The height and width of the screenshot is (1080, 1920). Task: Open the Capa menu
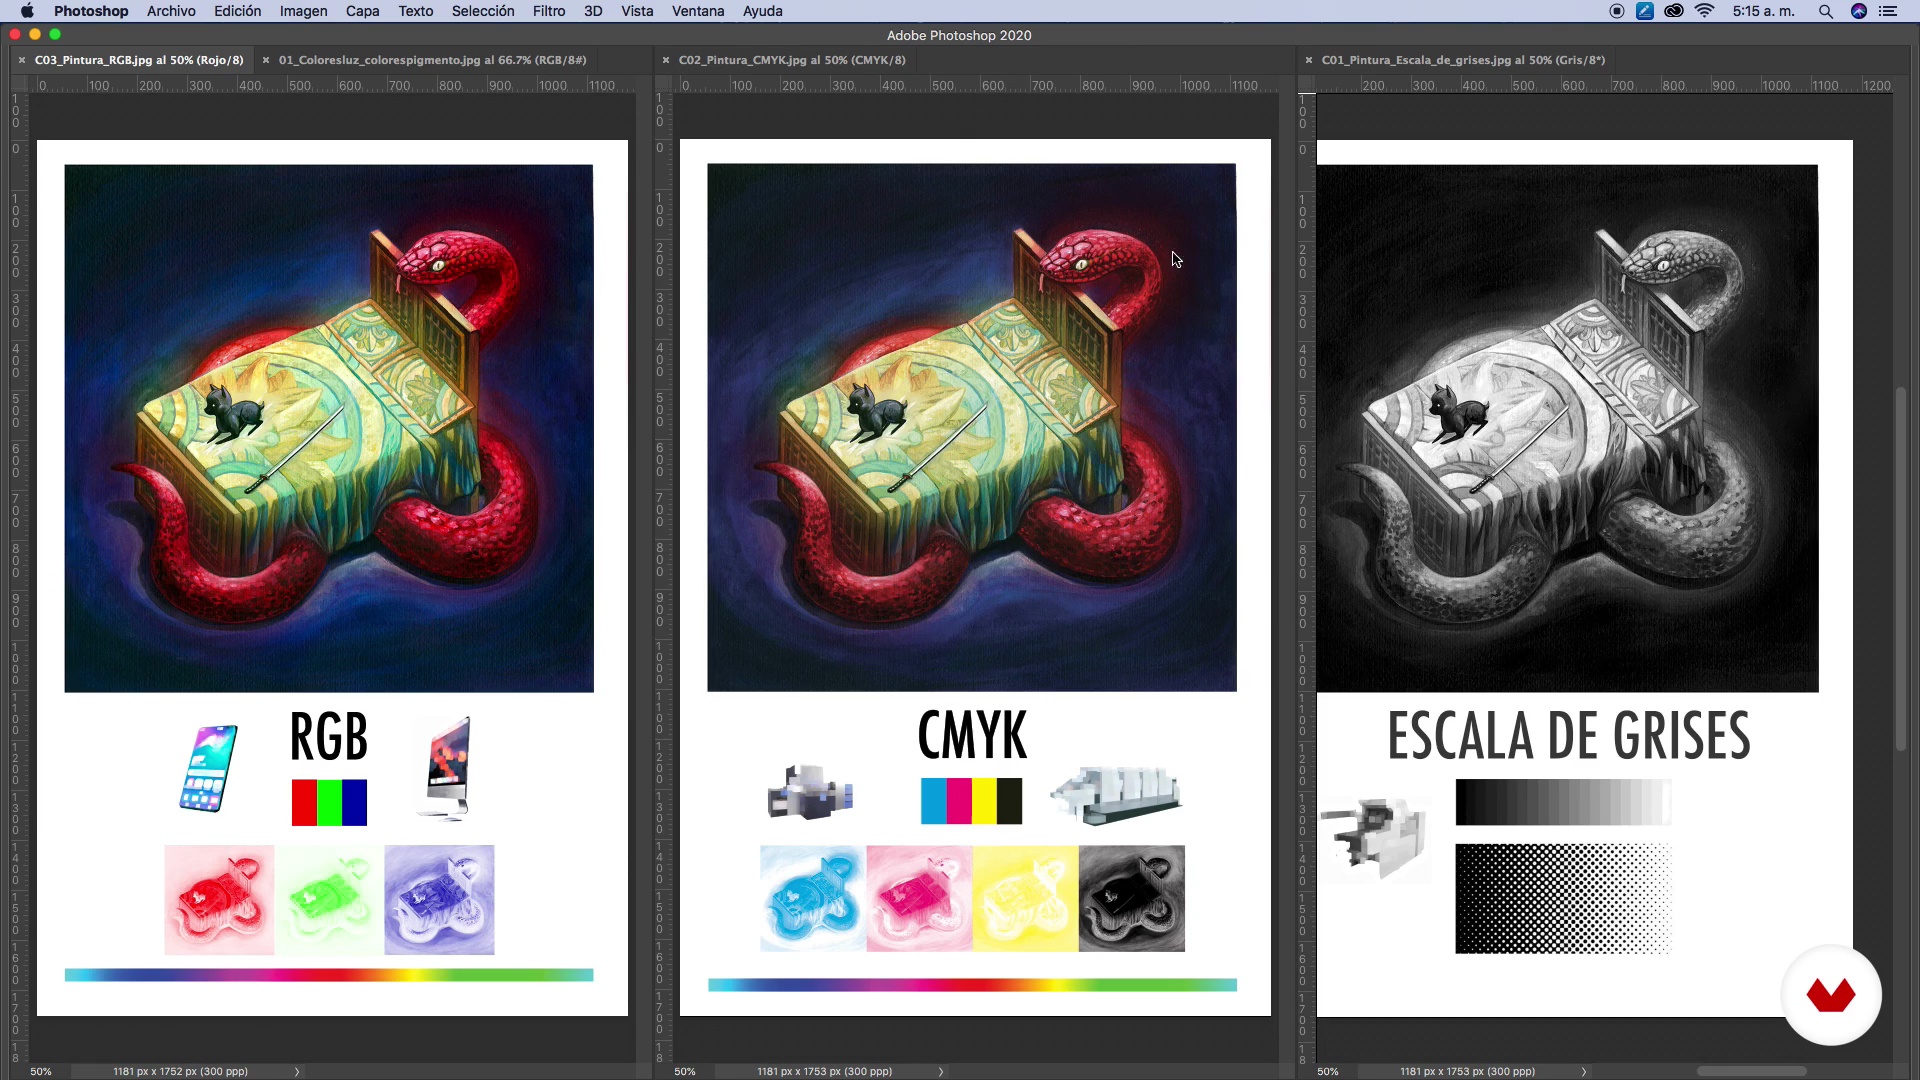(x=362, y=11)
